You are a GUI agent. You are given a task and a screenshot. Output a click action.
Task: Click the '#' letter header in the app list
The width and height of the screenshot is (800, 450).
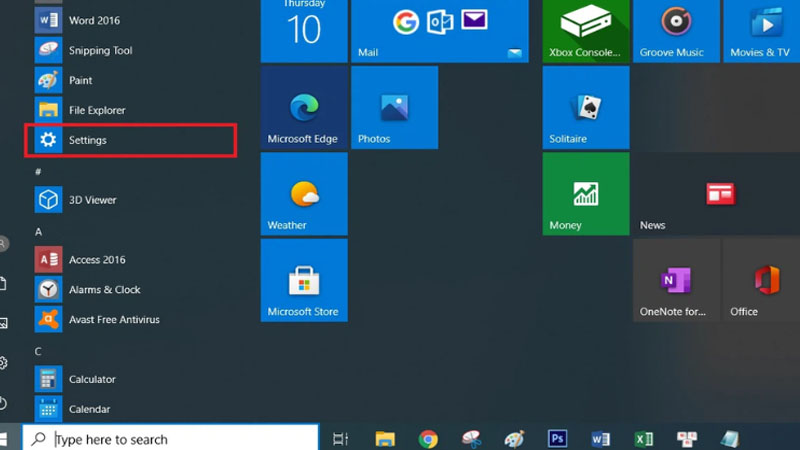38,172
